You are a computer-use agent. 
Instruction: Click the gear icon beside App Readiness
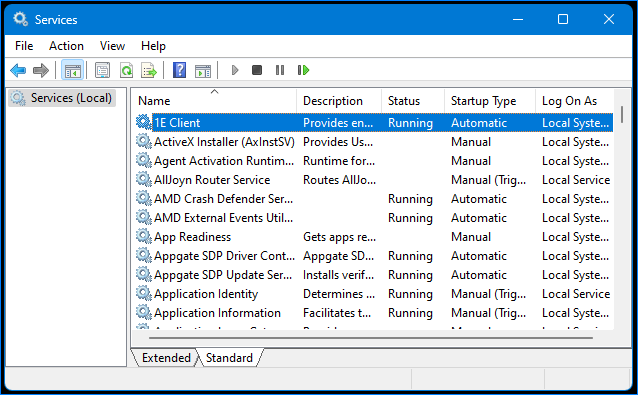[x=144, y=236]
